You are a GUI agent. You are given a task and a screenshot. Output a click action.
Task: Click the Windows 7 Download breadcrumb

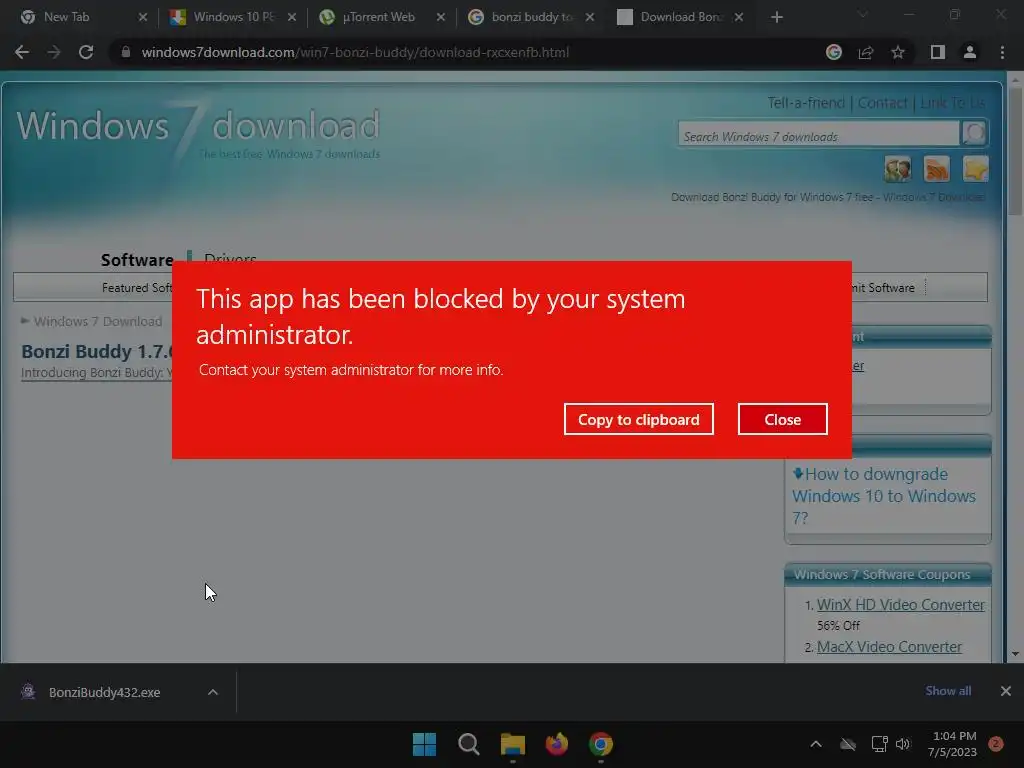tap(98, 321)
